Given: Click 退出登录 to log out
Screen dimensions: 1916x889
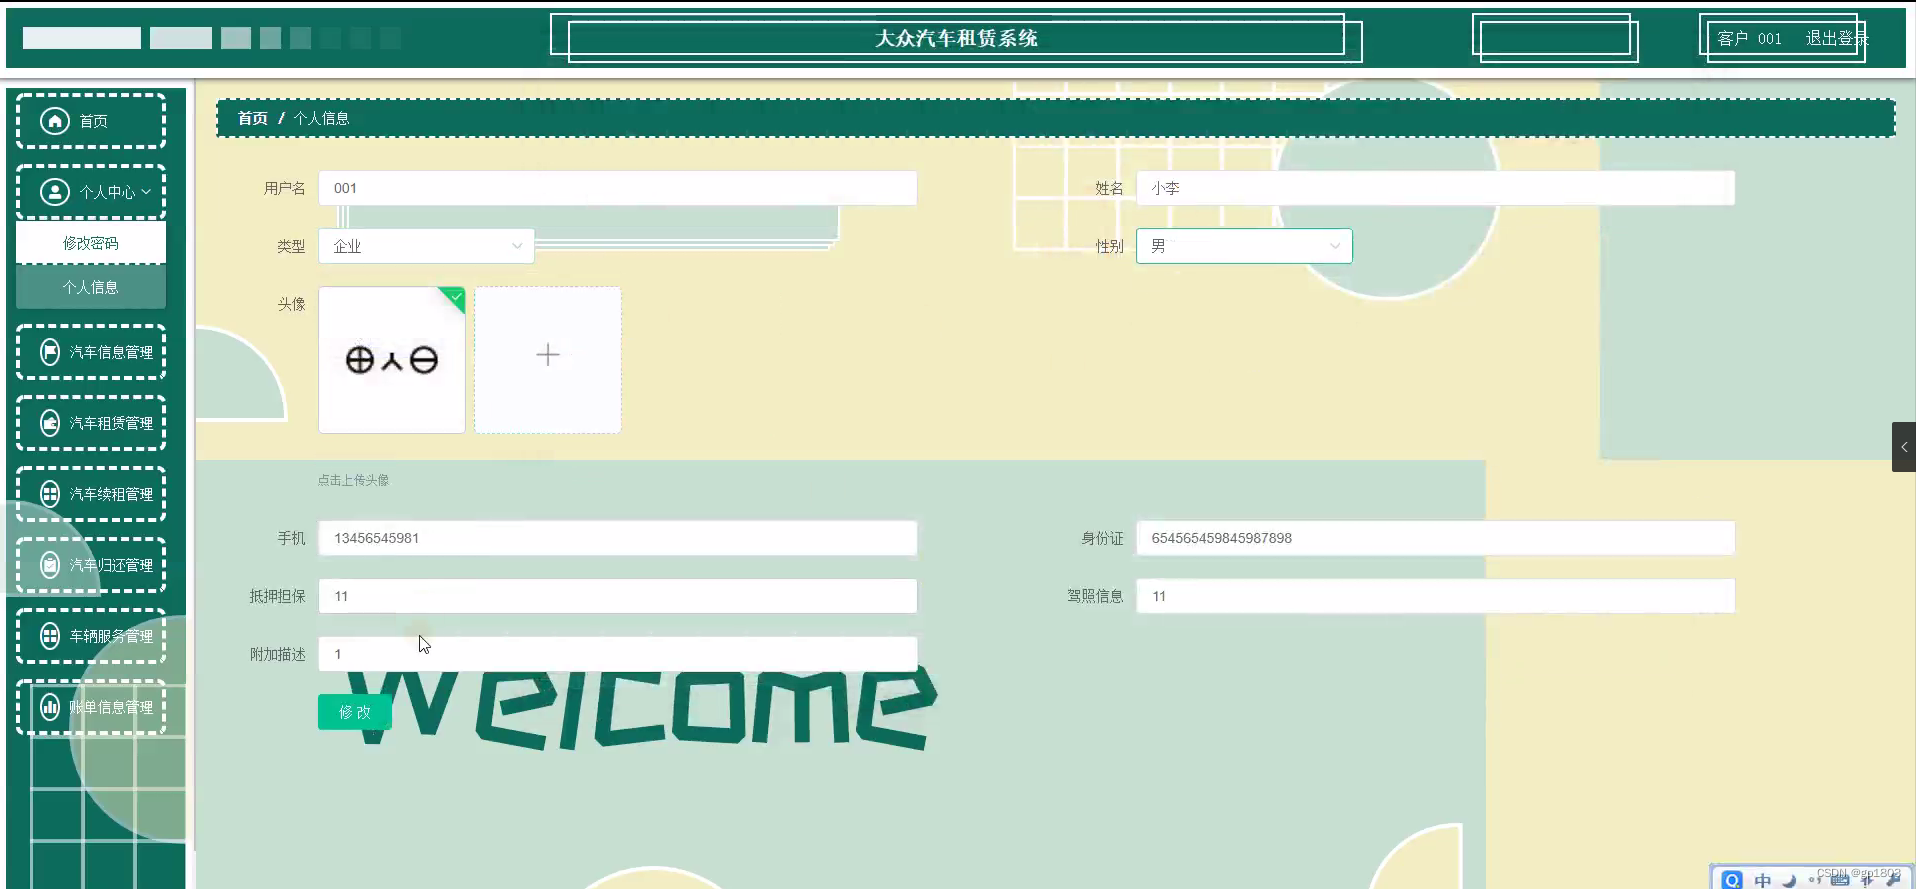Looking at the screenshot, I should [x=1836, y=38].
